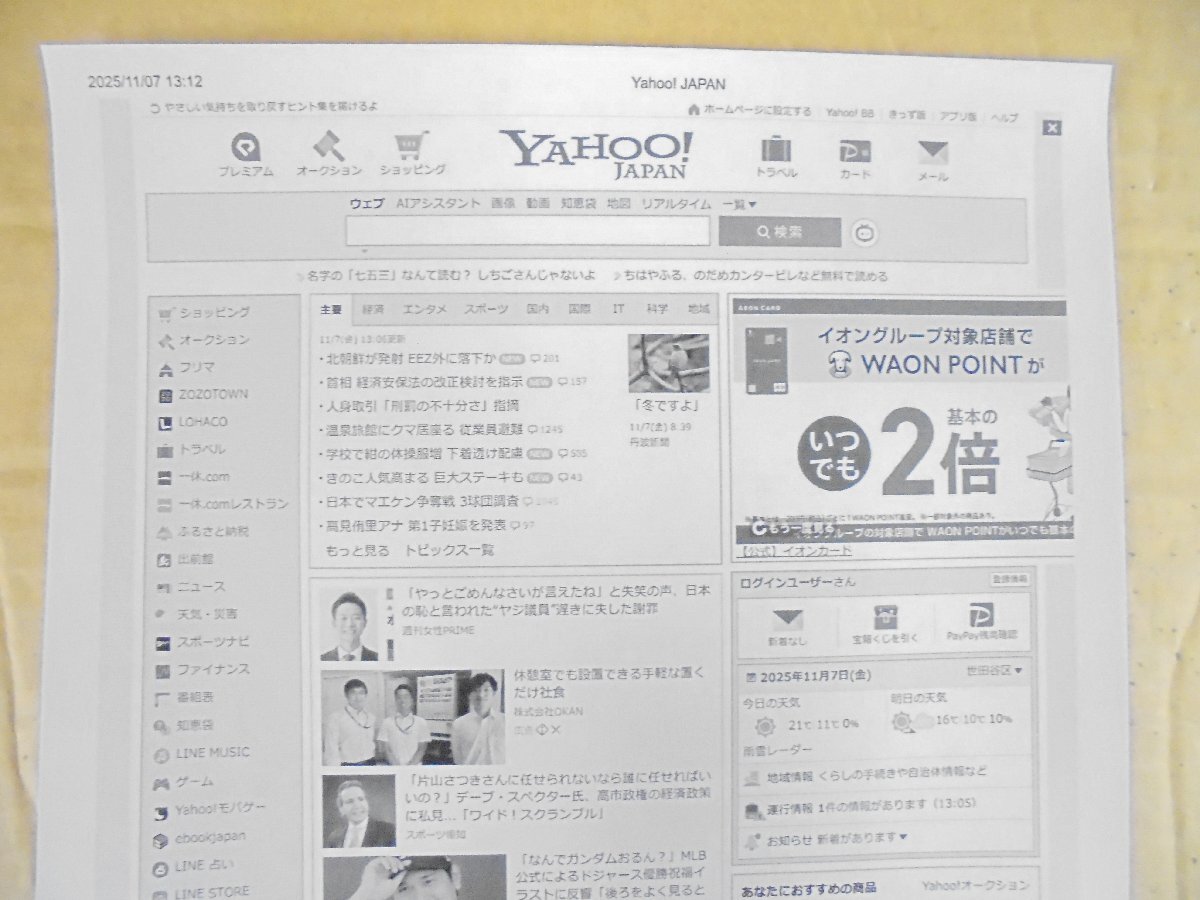The width and height of the screenshot is (1200, 900).
Task: Open the 雨雲レーダー link
Action: tap(778, 750)
